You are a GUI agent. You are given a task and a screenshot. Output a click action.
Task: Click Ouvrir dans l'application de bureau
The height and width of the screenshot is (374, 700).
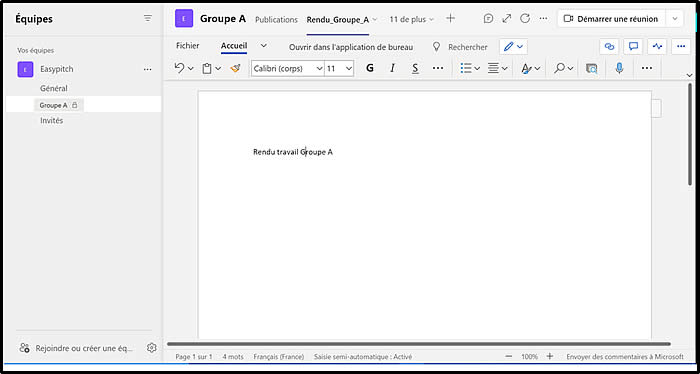click(x=351, y=47)
